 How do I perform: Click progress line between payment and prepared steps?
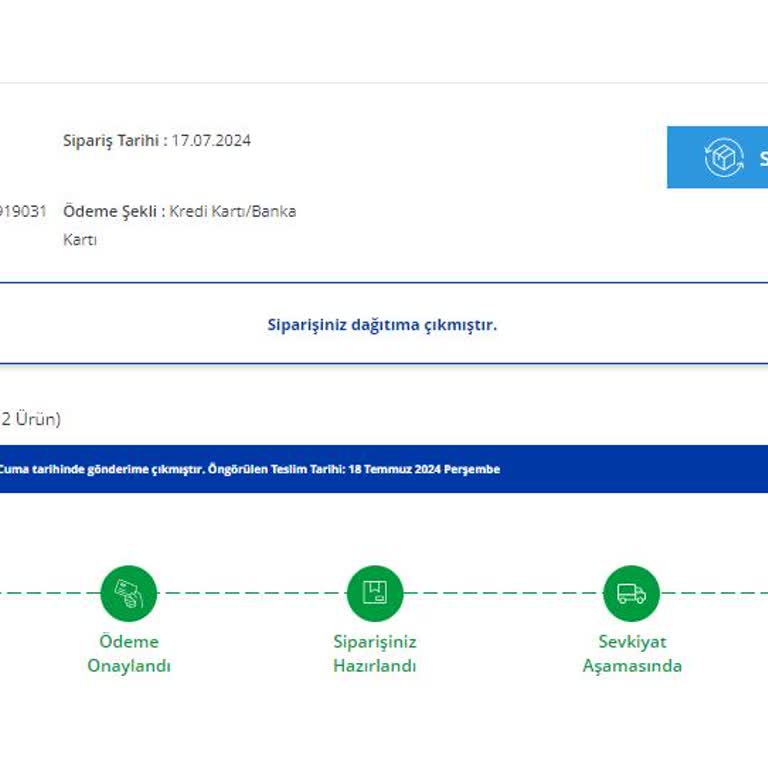(x=252, y=593)
